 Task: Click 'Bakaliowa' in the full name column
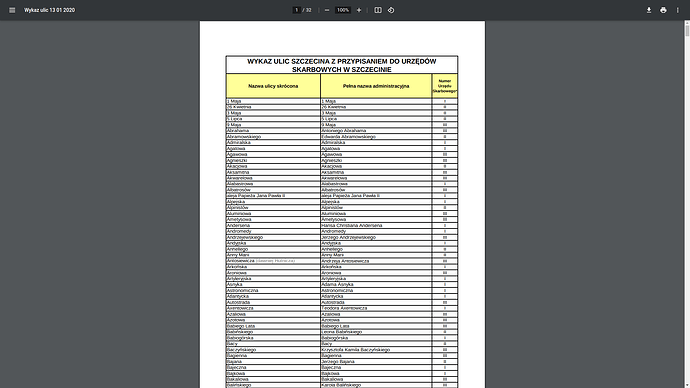click(332, 379)
